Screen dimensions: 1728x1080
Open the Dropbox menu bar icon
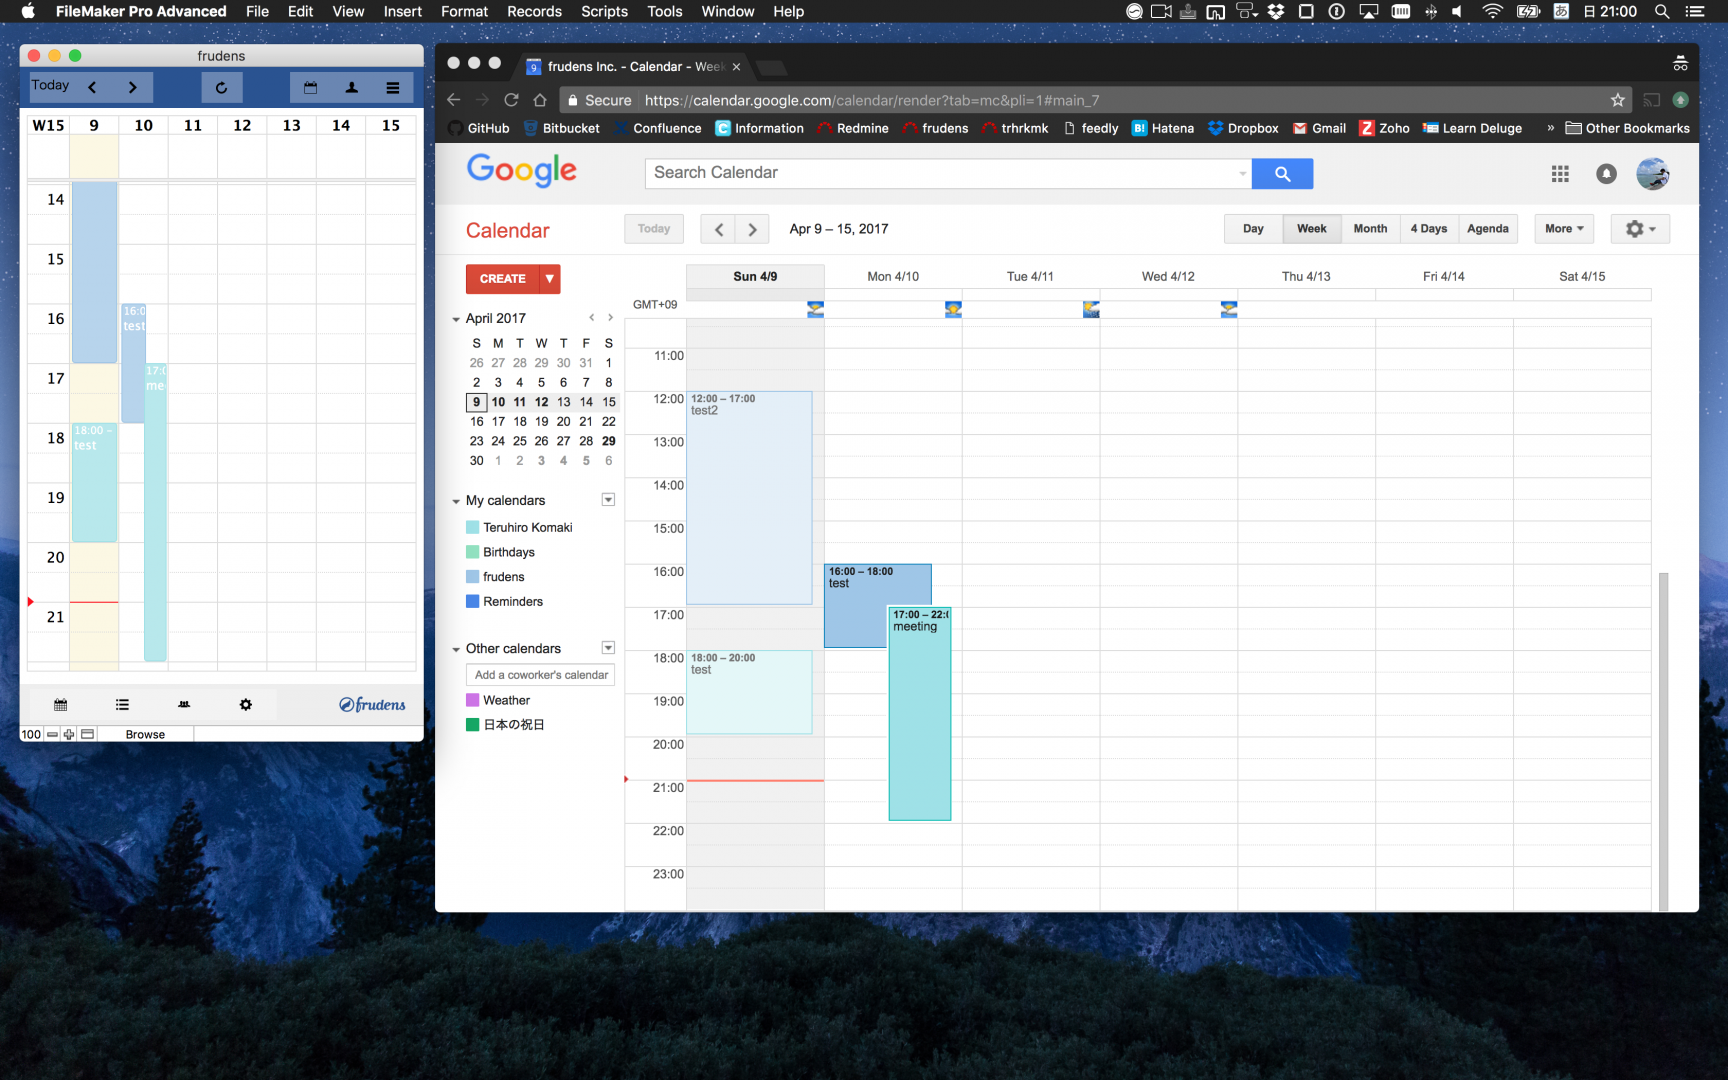(1276, 12)
